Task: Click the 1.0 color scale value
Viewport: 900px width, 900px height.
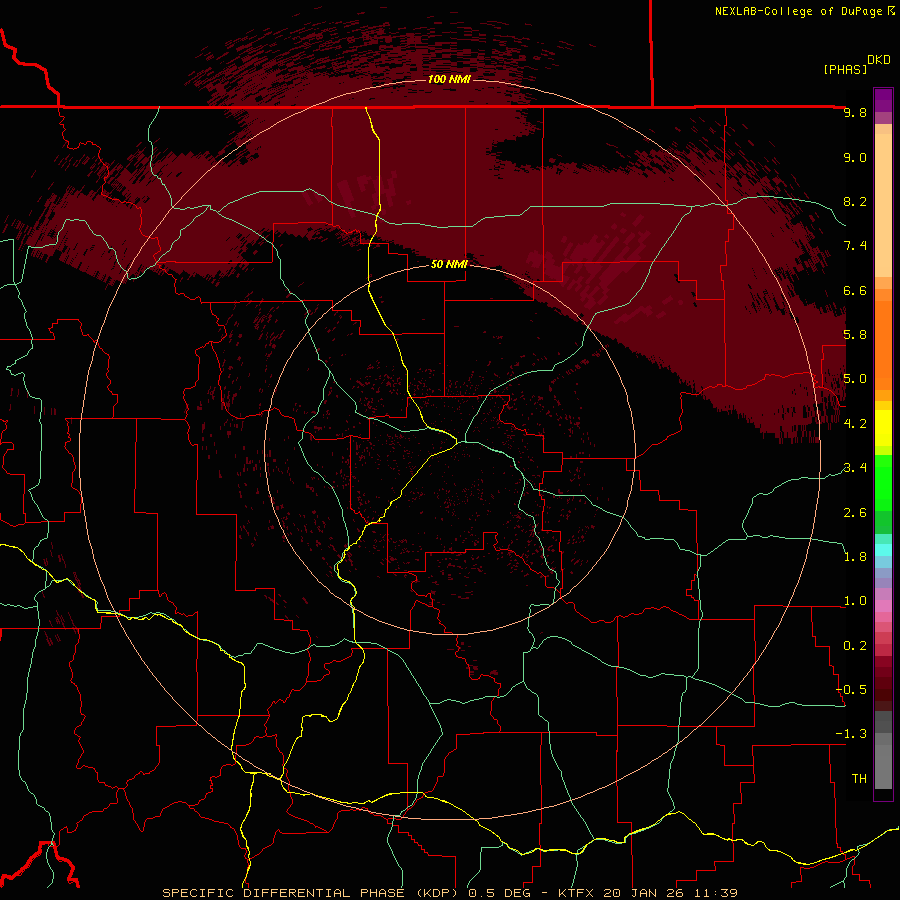Action: click(x=855, y=601)
